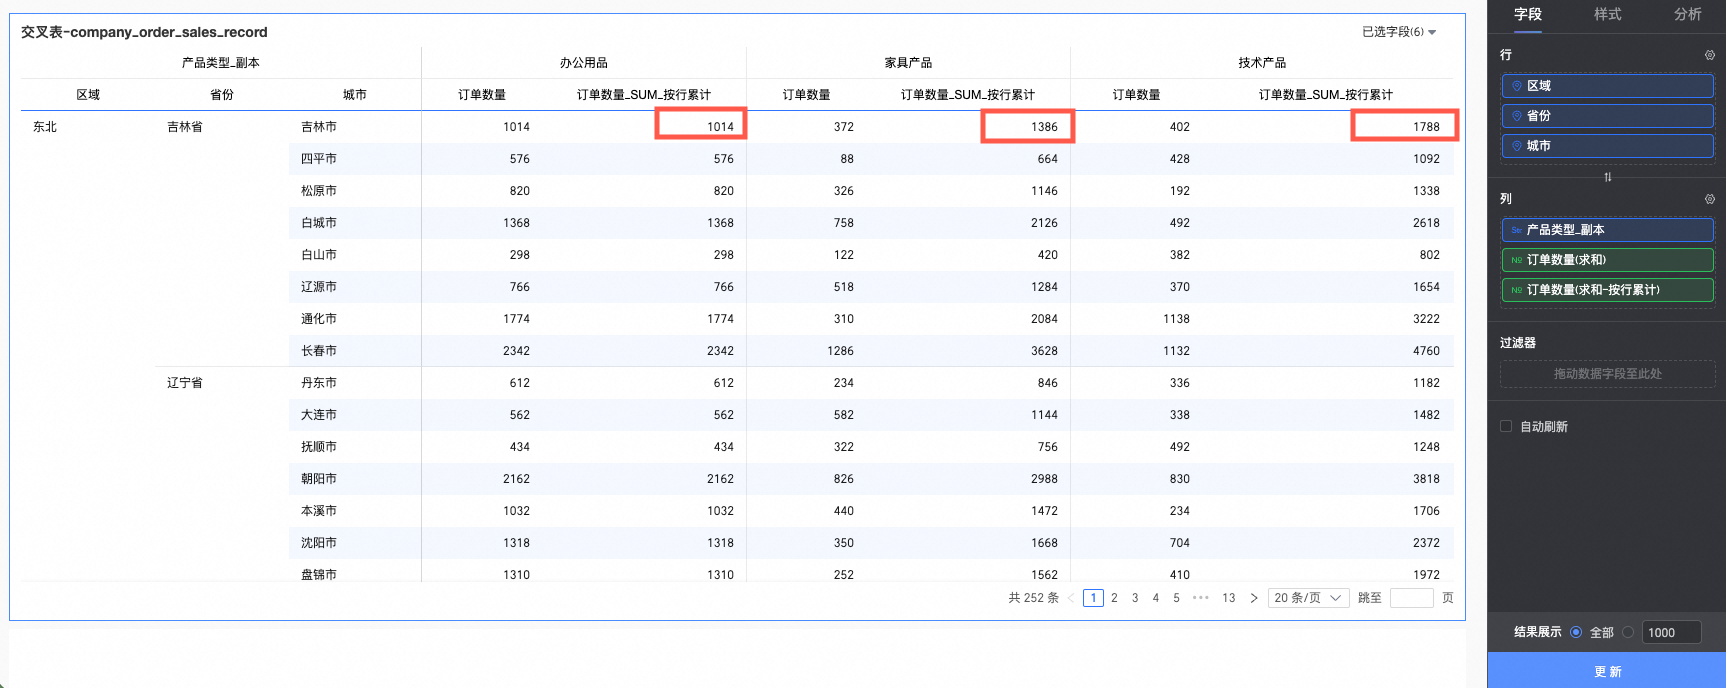
Task: Select the 区域 row field pill
Action: 1607,86
